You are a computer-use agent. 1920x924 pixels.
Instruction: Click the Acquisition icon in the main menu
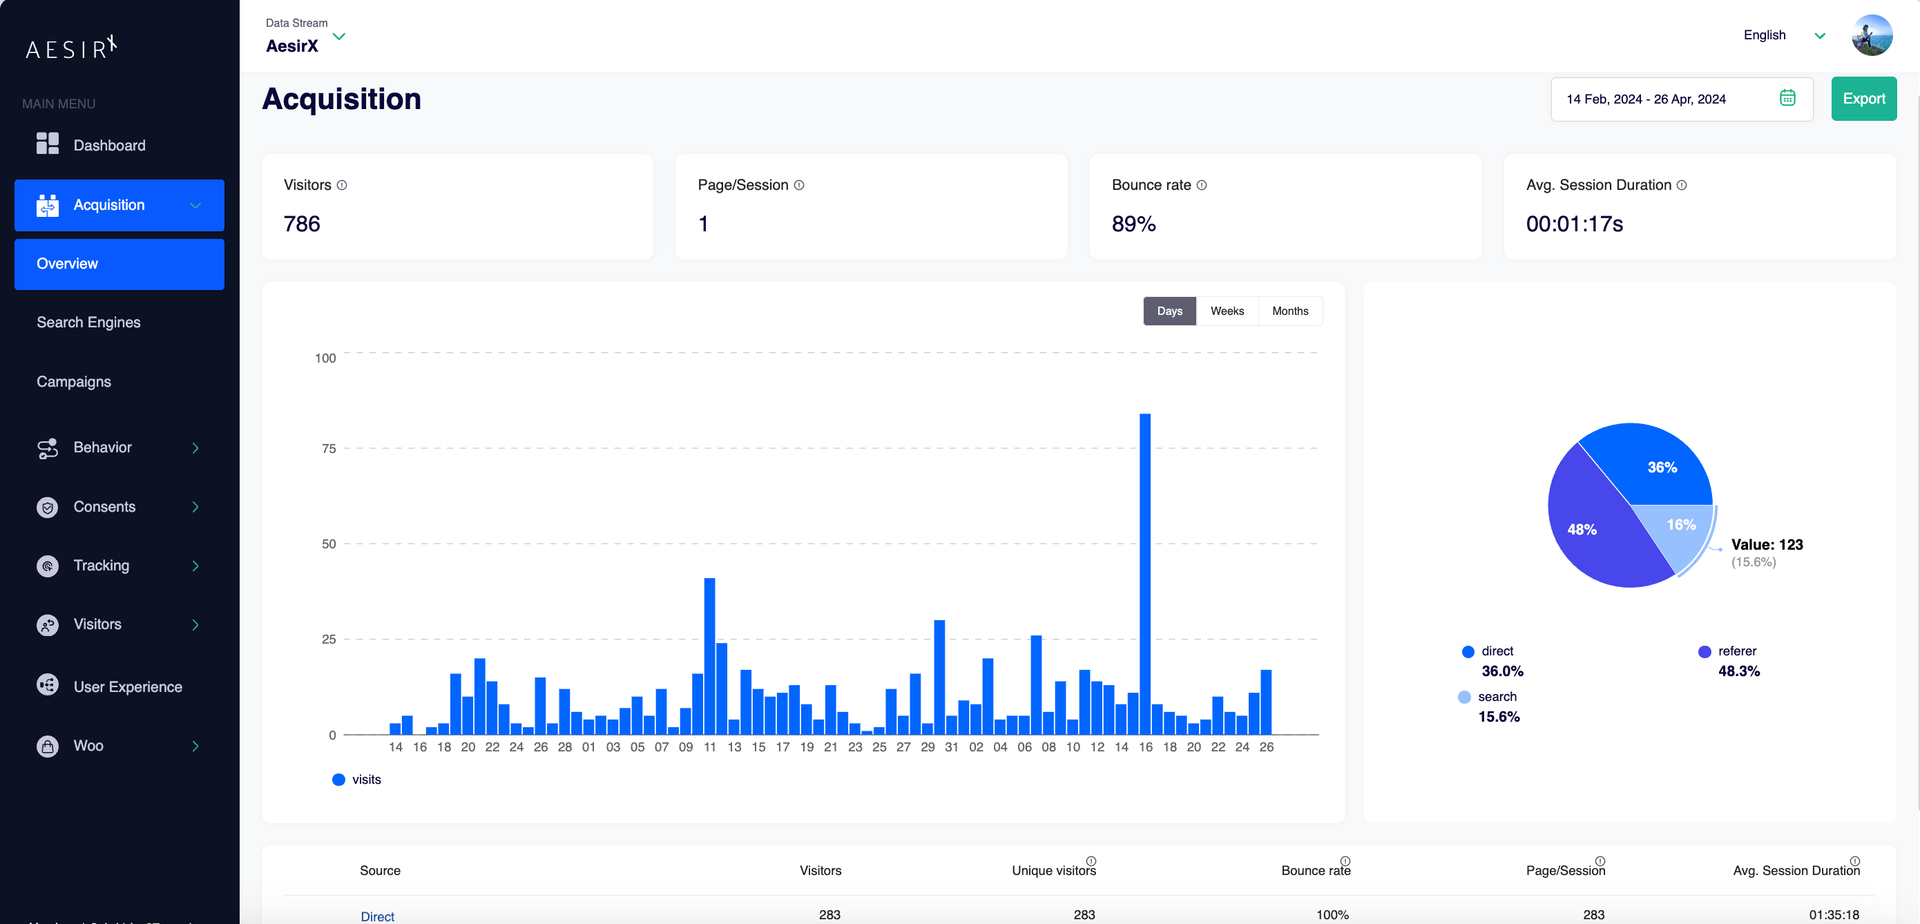[x=47, y=205]
